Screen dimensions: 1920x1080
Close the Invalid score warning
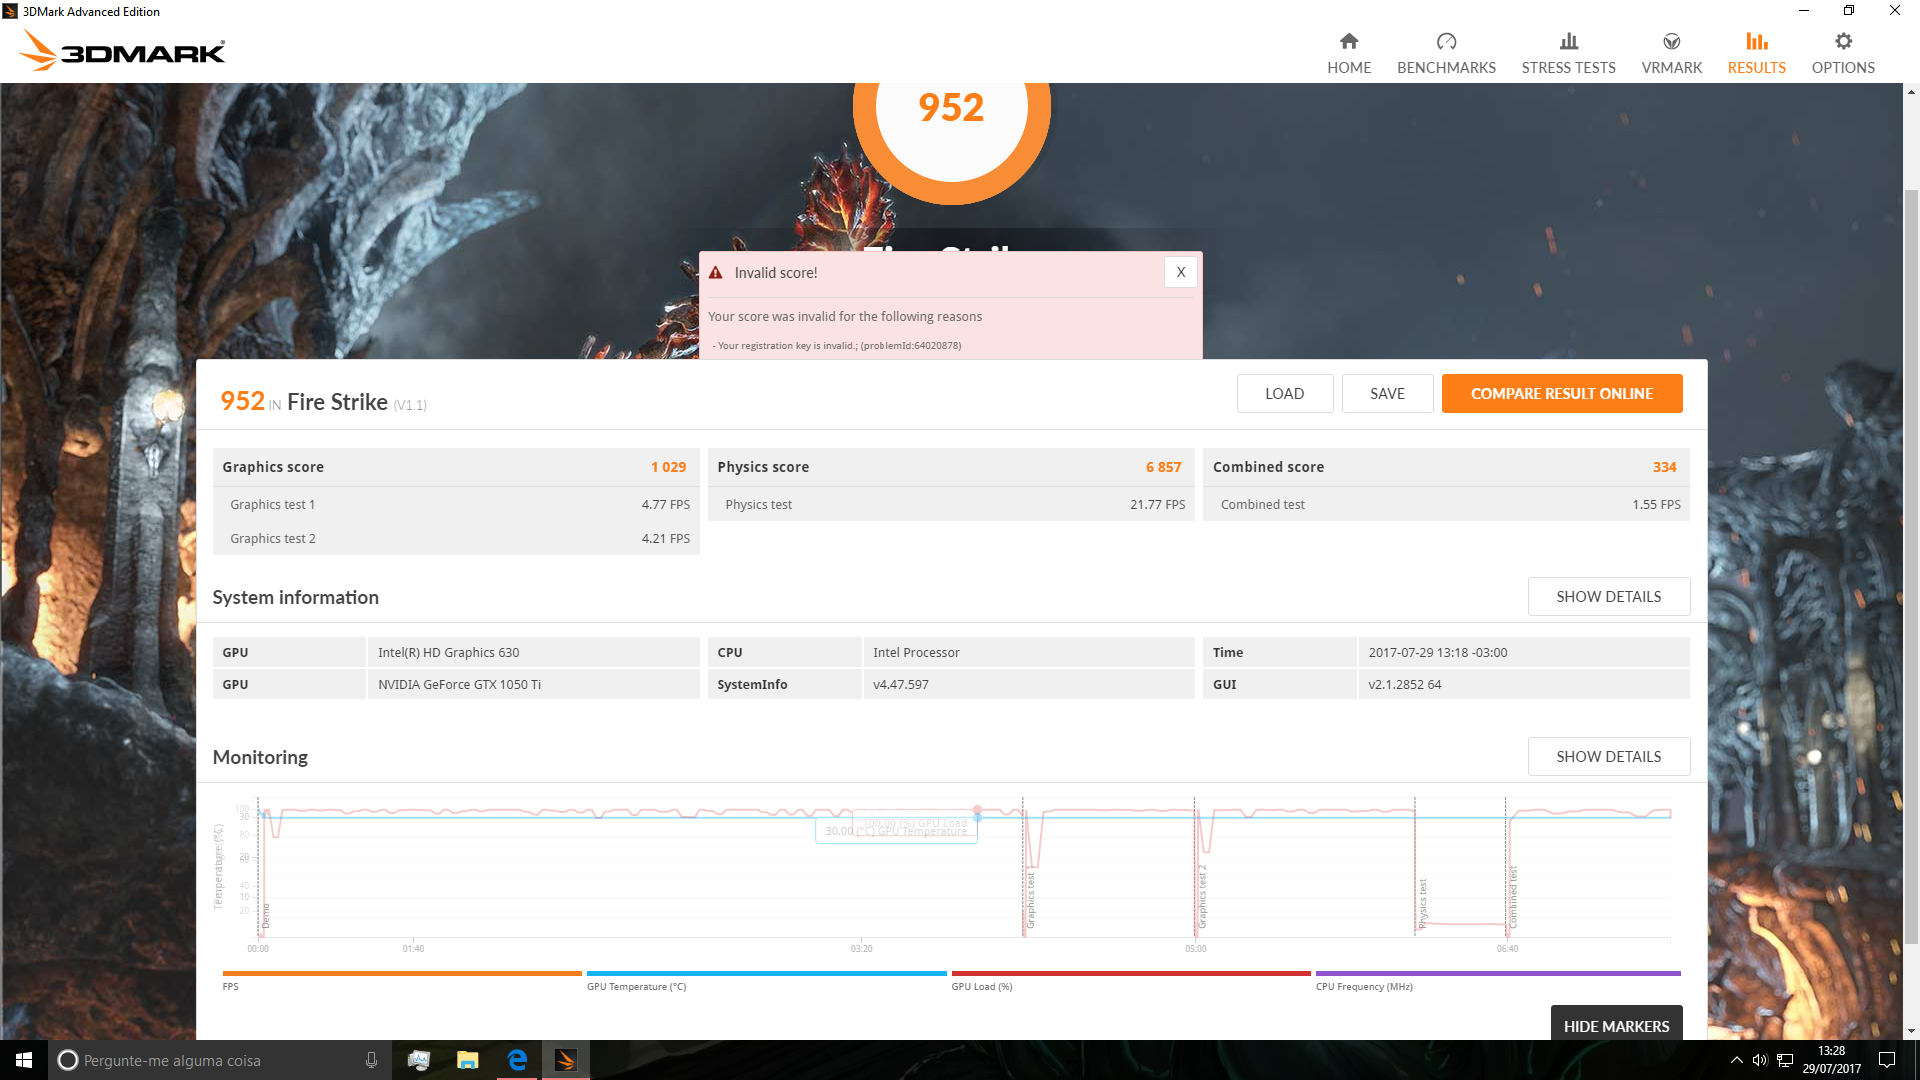(x=1180, y=272)
